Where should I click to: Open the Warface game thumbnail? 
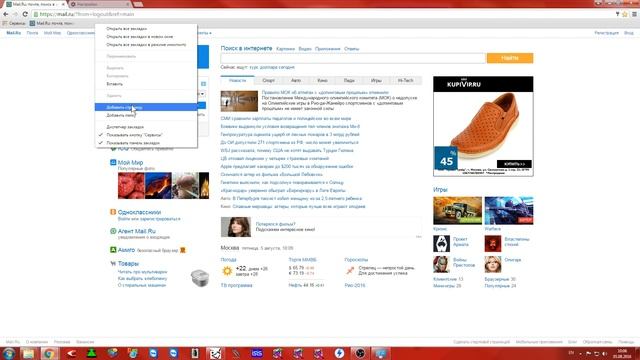(x=509, y=211)
